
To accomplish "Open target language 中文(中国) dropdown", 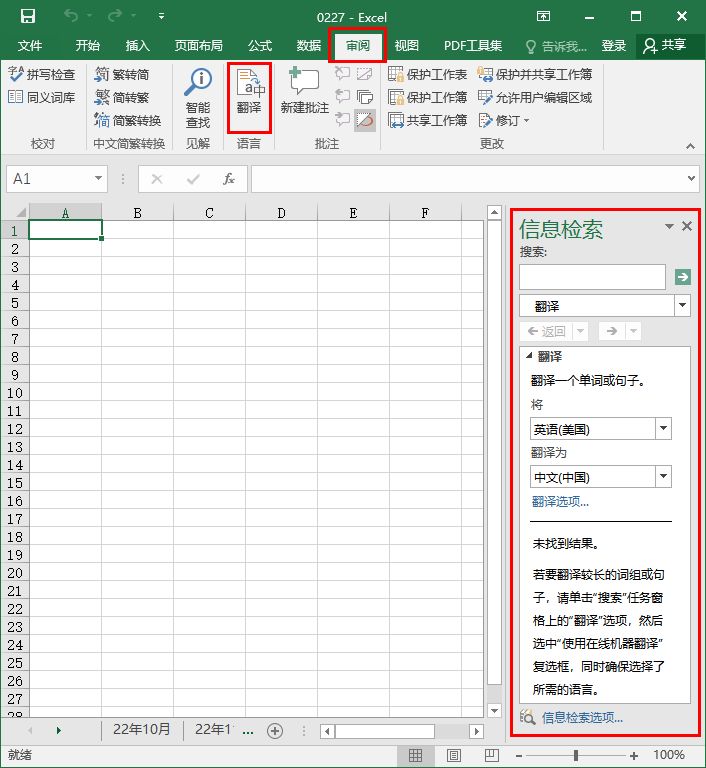I will click(x=663, y=476).
